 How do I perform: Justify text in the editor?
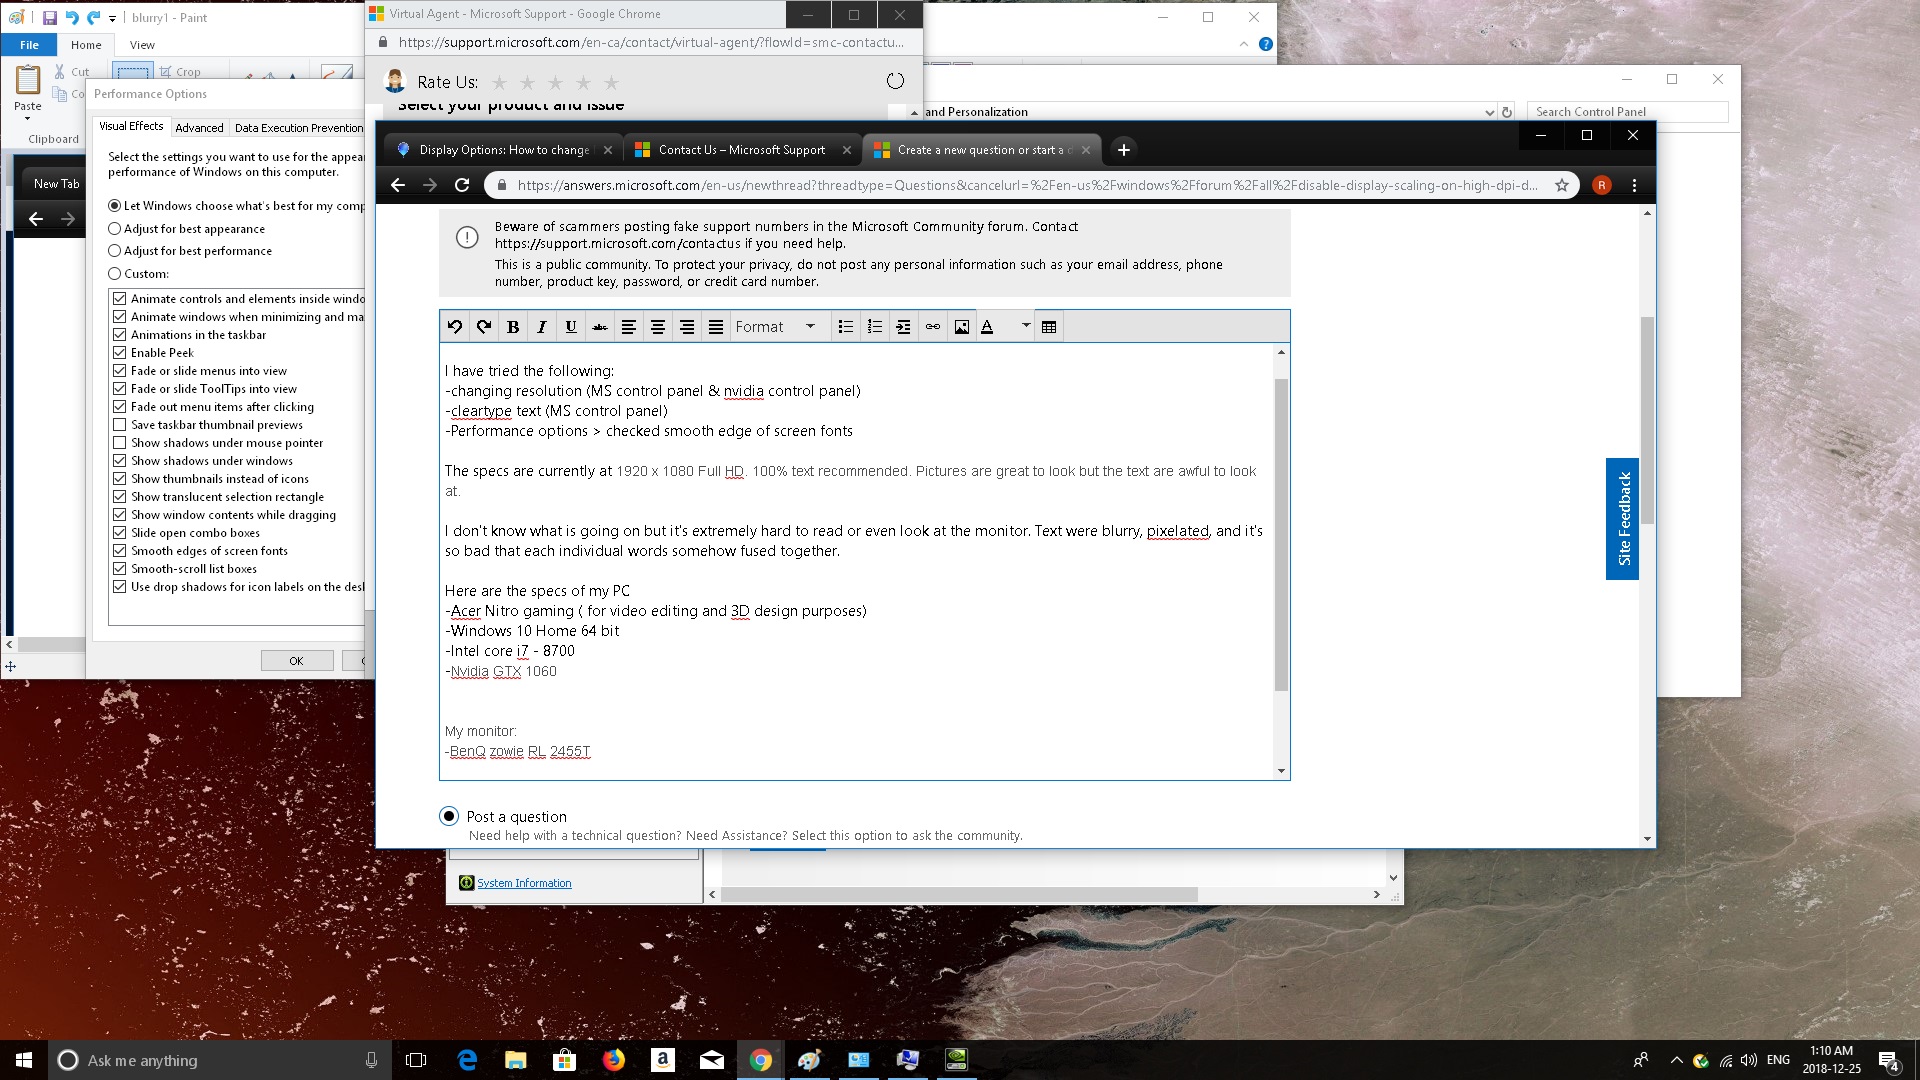coord(716,326)
